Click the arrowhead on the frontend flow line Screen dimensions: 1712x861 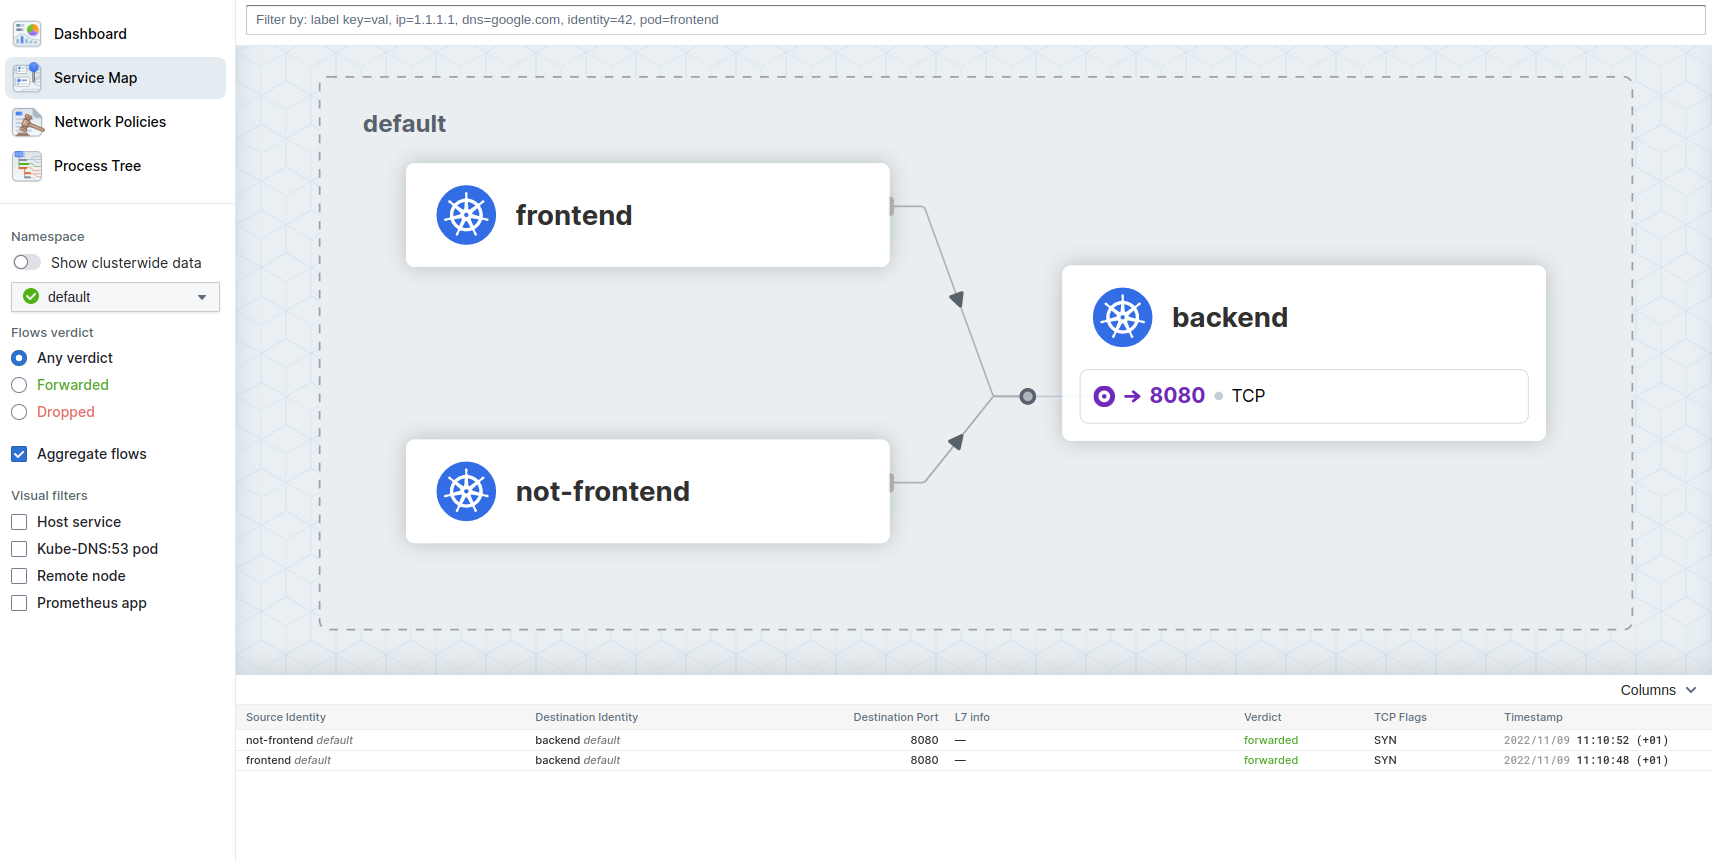pos(957,298)
